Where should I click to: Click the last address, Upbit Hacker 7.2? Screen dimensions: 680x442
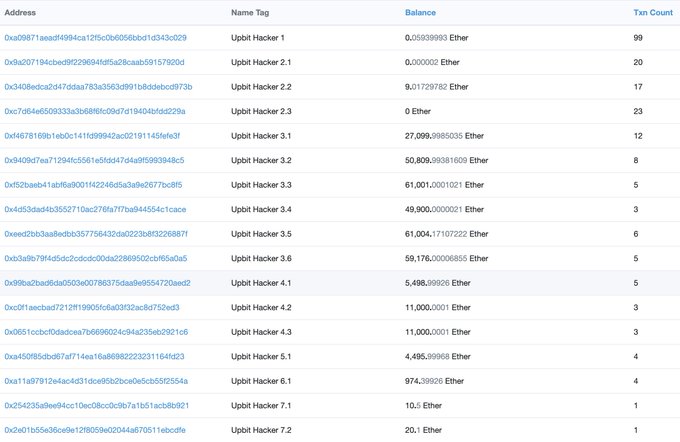[x=94, y=430]
